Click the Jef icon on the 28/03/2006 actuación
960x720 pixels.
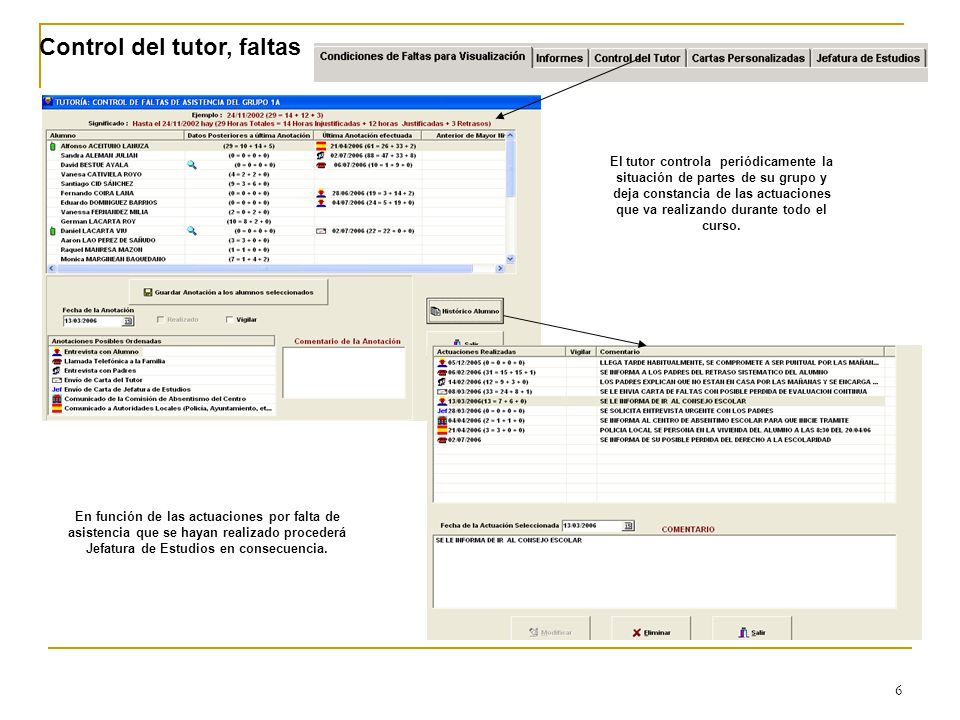[x=442, y=411]
